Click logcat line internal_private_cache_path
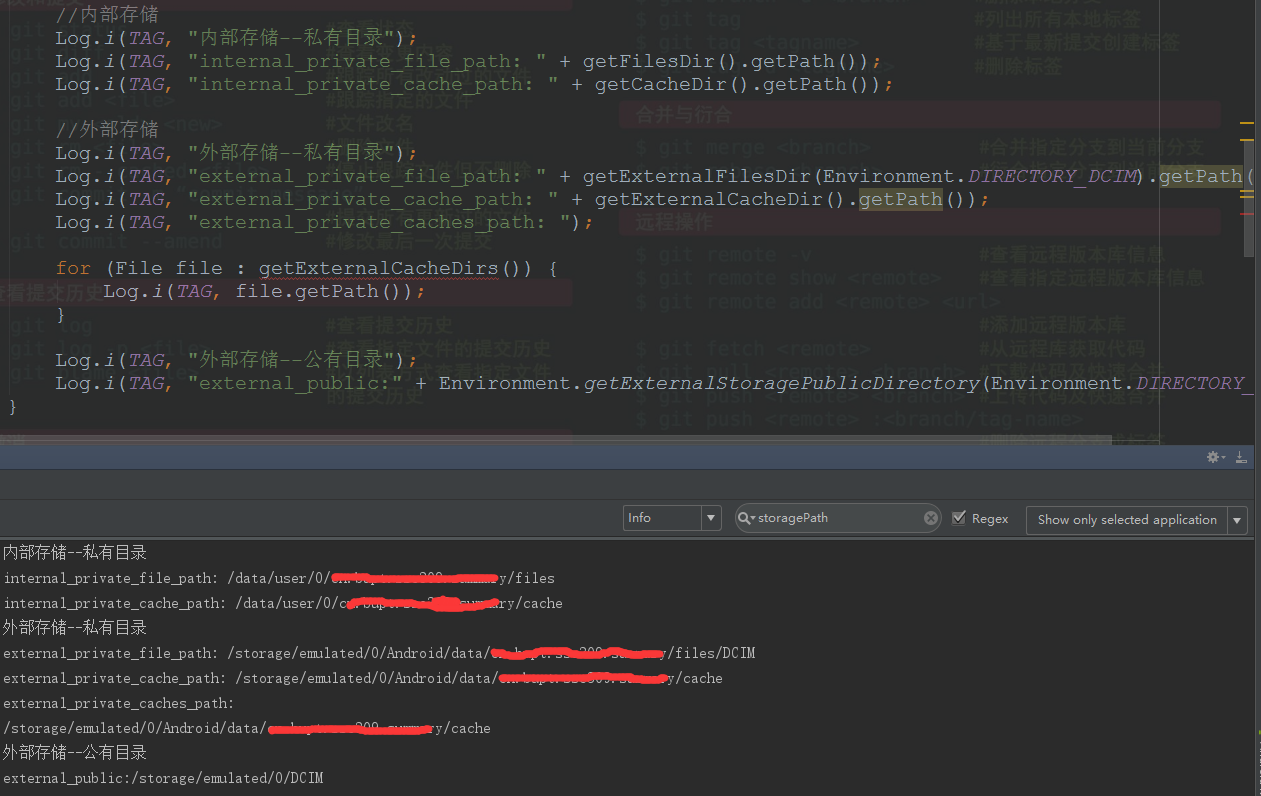Viewport: 1261px width, 796px height. 283,603
